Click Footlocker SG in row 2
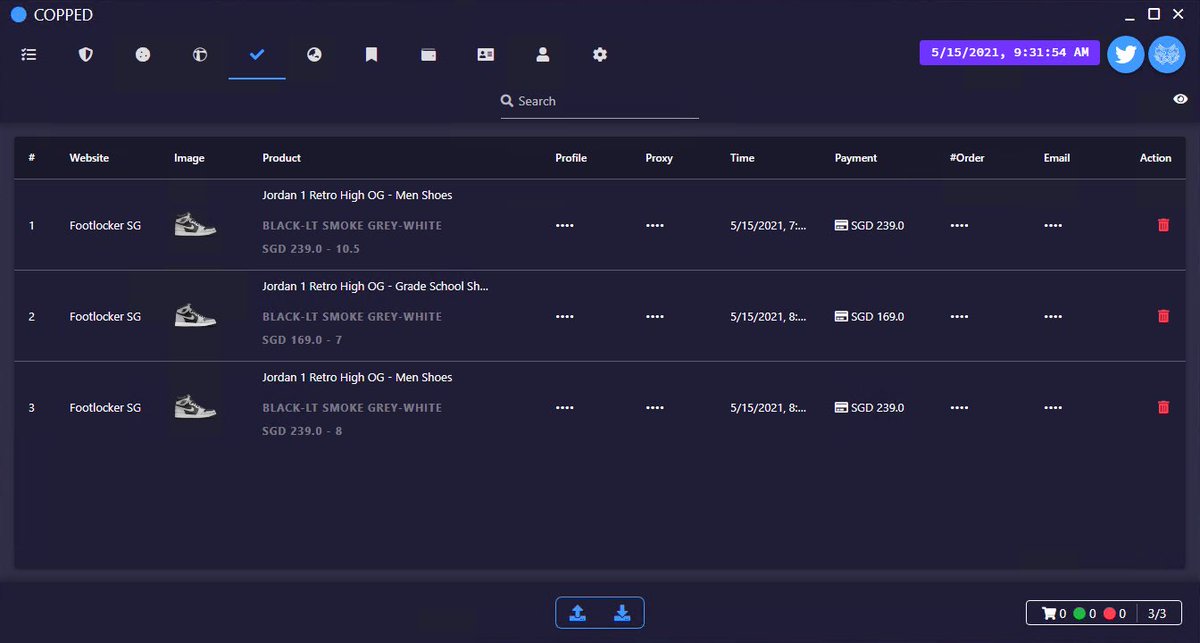 105,316
